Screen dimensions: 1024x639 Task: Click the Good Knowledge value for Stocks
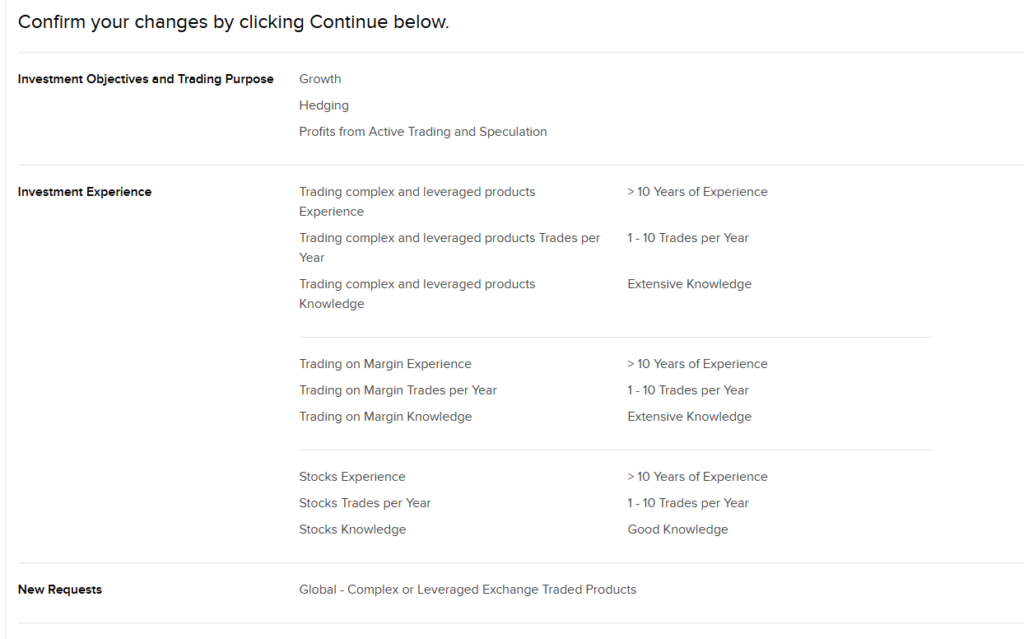pyautogui.click(x=678, y=529)
